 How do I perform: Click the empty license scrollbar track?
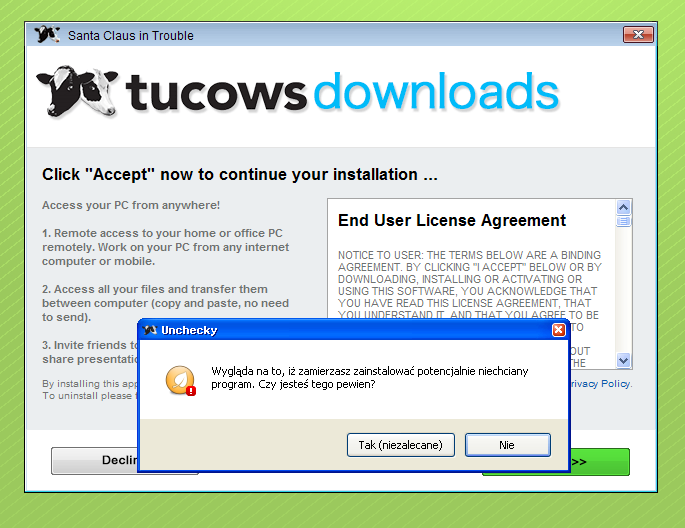[623, 290]
